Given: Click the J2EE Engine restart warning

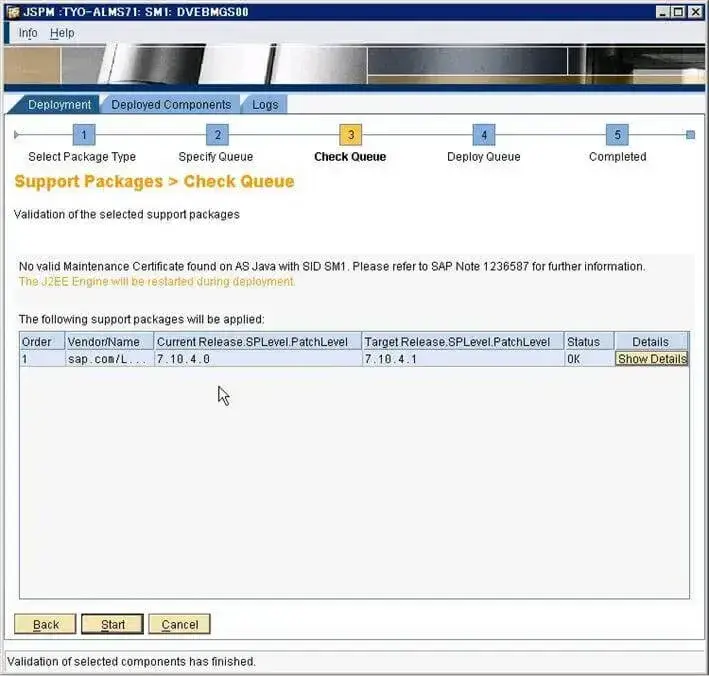Looking at the screenshot, I should (x=156, y=281).
